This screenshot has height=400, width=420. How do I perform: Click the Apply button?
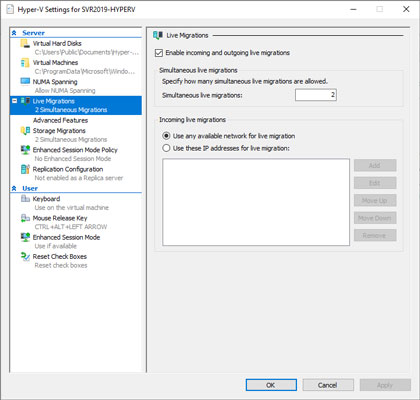[x=385, y=385]
